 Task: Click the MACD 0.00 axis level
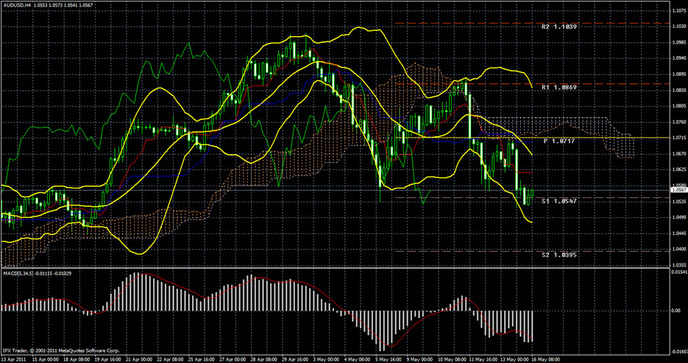point(676,311)
